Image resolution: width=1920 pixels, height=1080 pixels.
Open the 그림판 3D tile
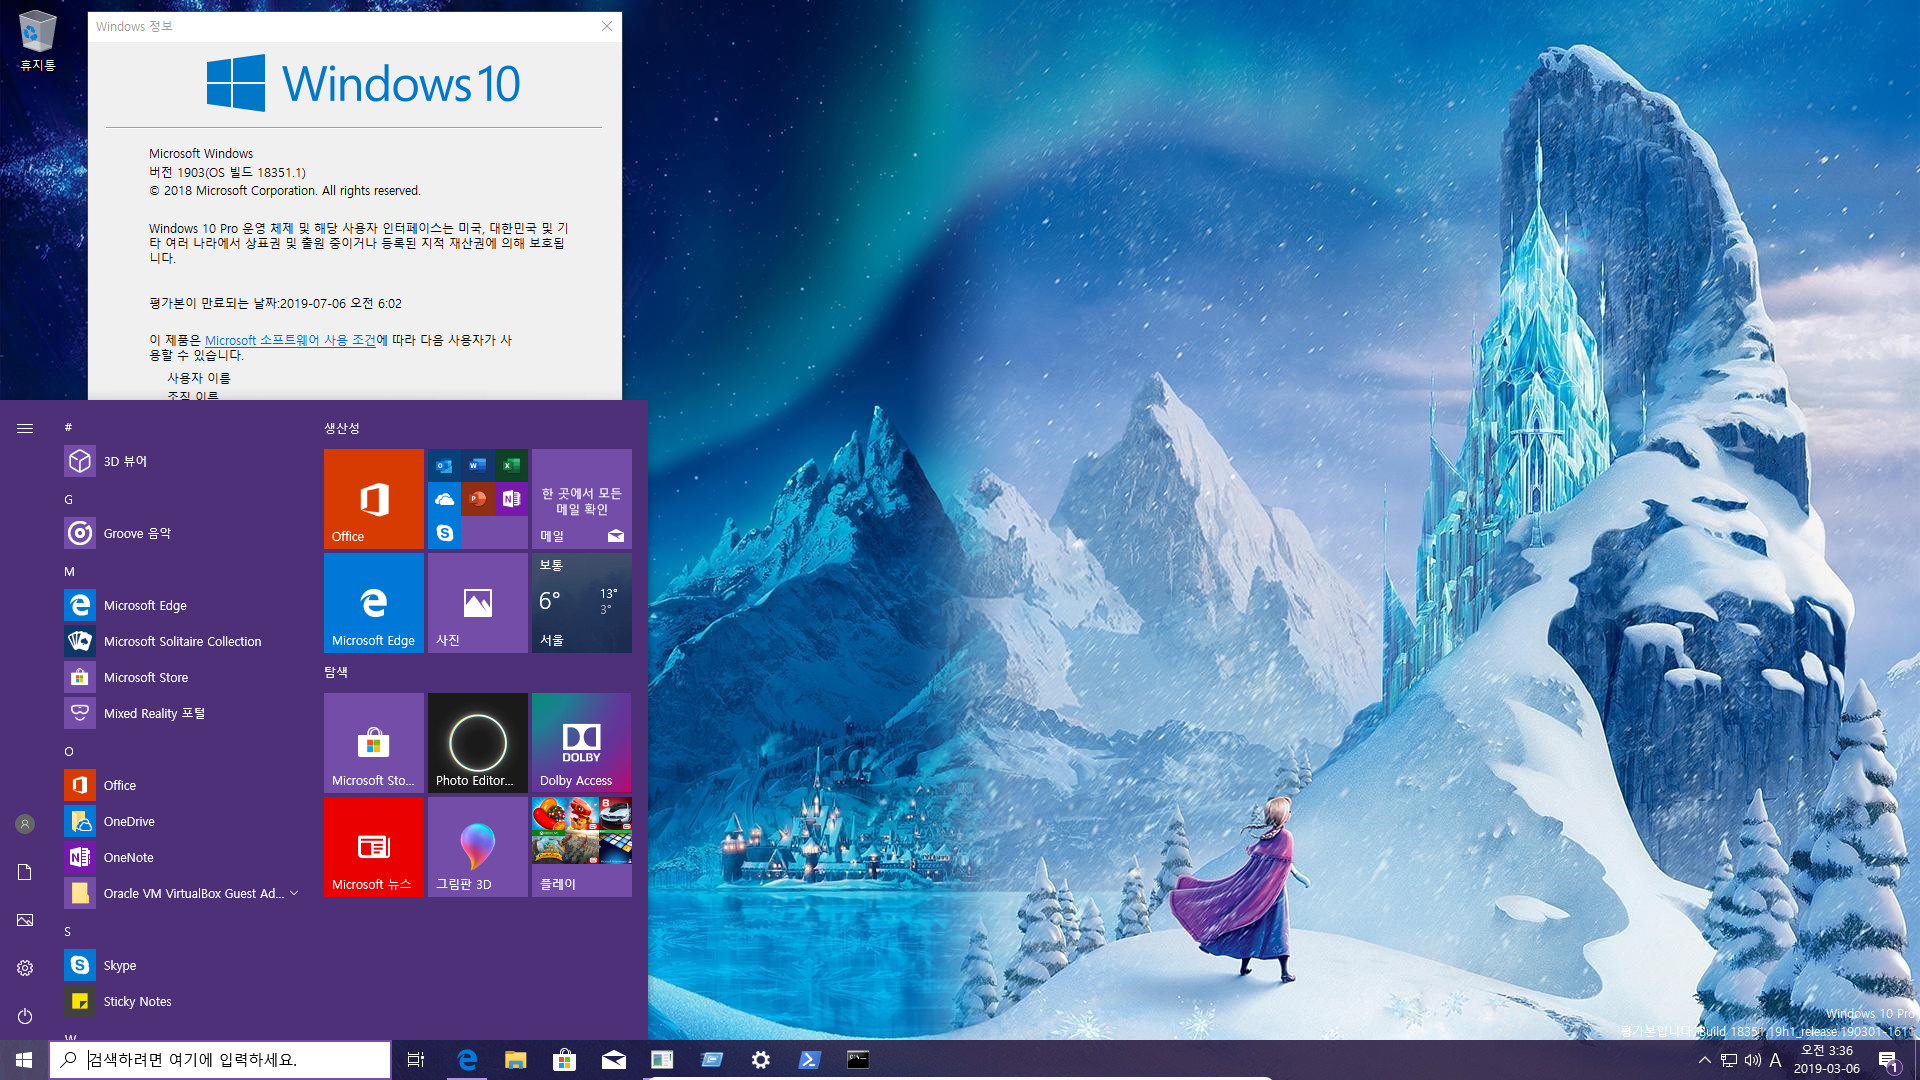478,847
